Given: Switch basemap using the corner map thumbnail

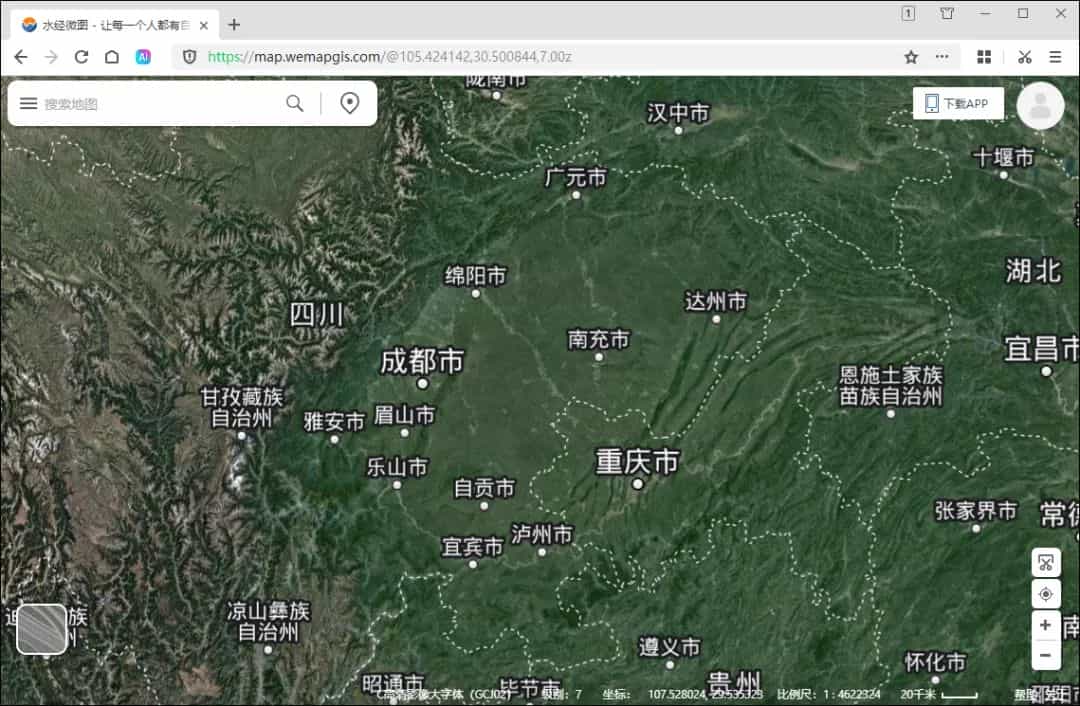Looking at the screenshot, I should coord(43,629).
